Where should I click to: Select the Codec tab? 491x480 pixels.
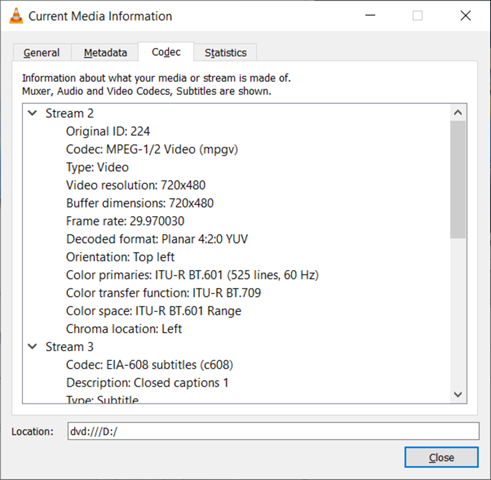pos(166,52)
